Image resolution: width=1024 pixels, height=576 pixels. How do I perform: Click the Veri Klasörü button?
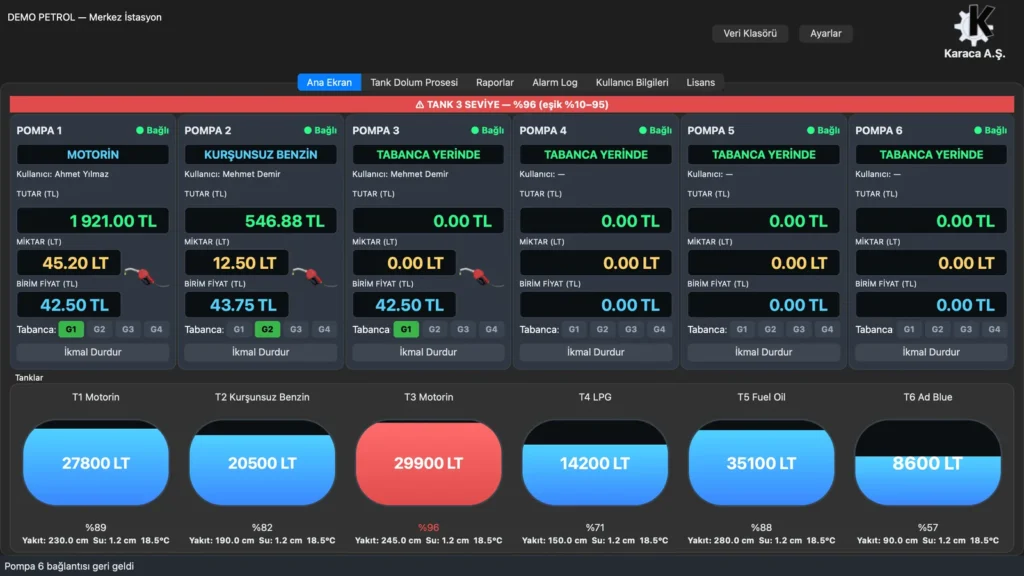pyautogui.click(x=750, y=33)
